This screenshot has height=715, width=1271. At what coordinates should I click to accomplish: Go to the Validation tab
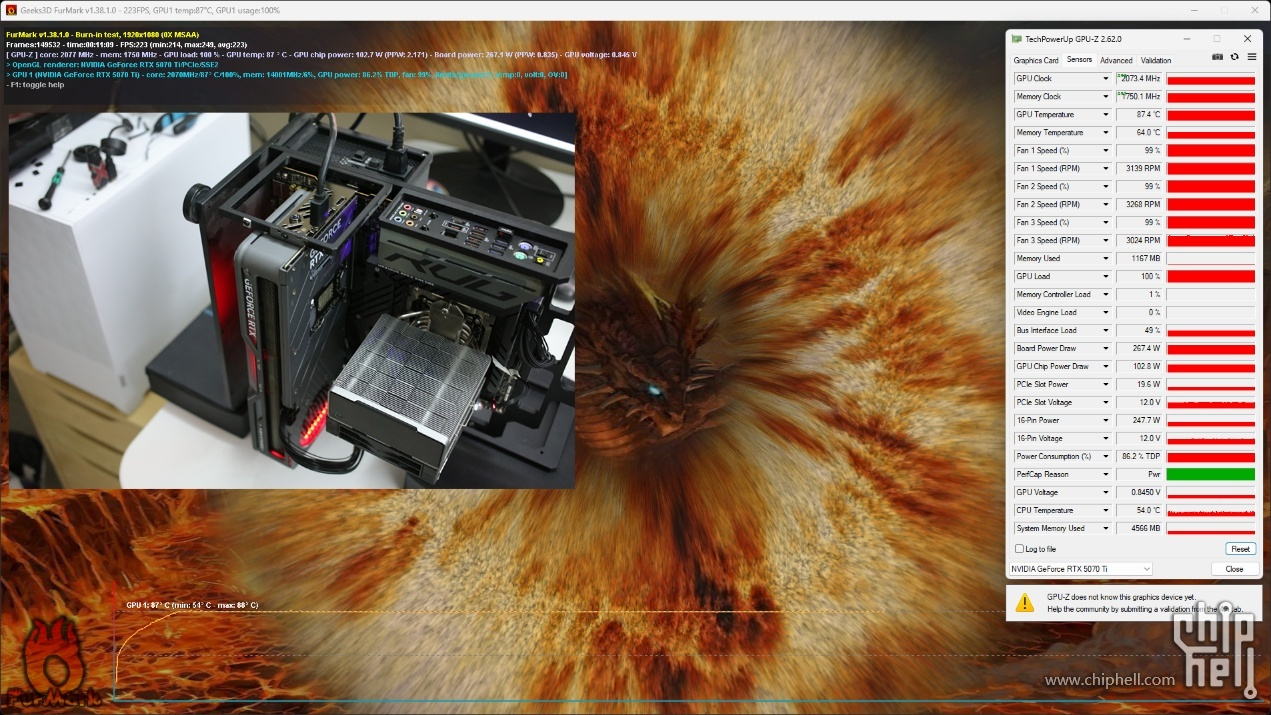pos(1156,61)
